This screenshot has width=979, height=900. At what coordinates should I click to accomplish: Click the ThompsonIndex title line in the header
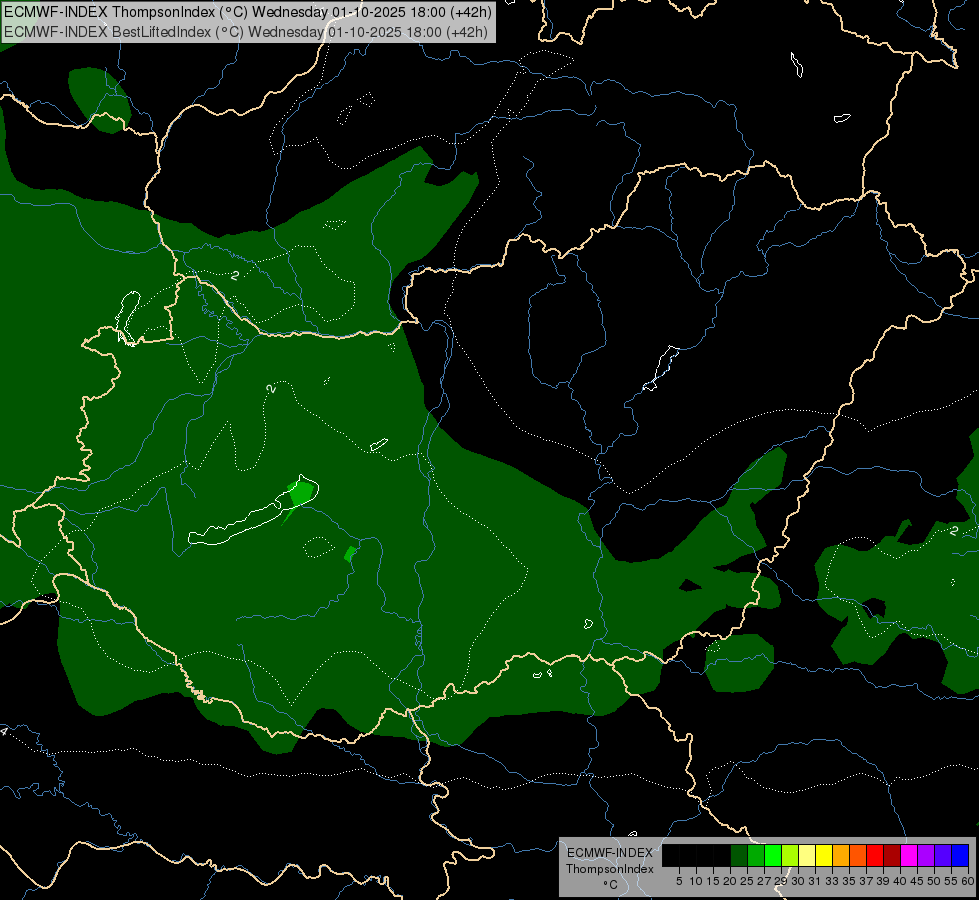[x=248, y=12]
